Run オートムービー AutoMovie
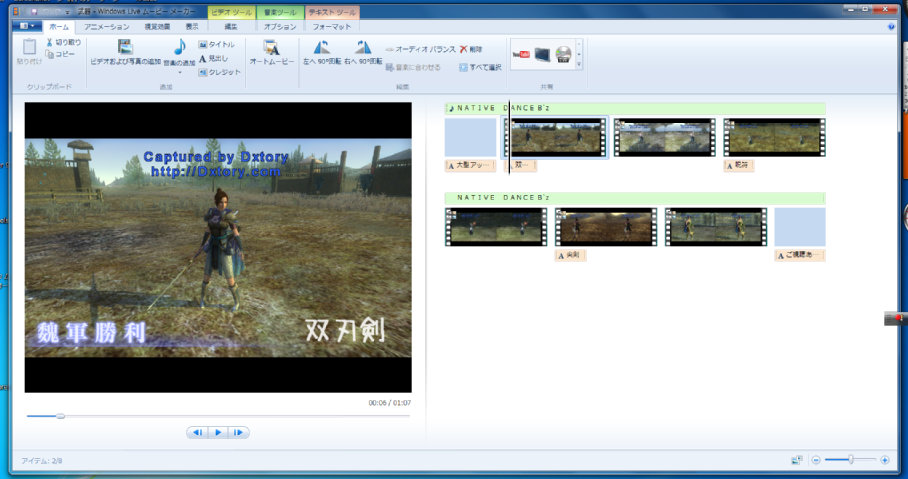Screen dimensions: 908x479 [x=272, y=53]
